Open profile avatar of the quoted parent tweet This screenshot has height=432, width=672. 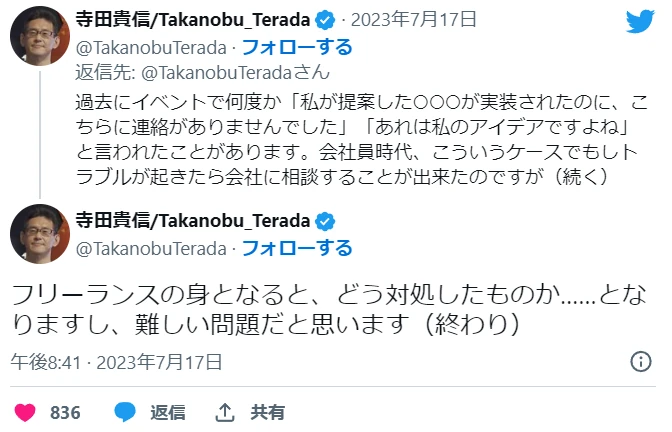pos(39,37)
